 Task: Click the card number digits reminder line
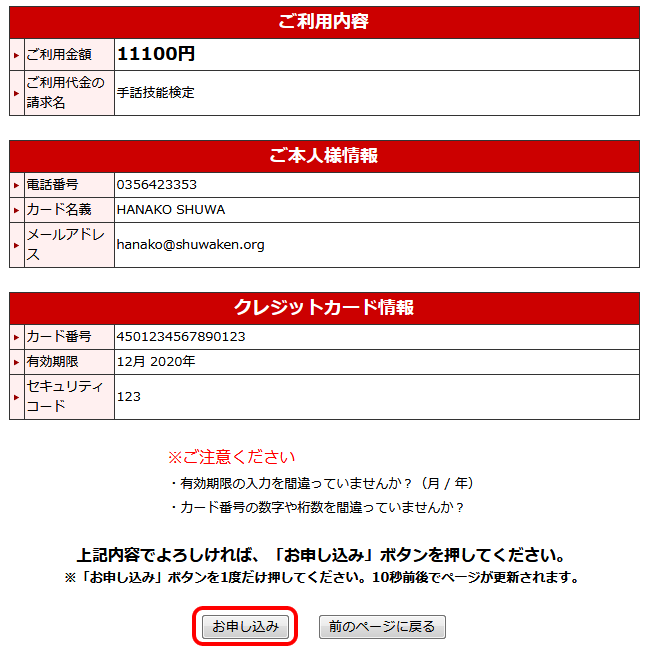point(316,507)
